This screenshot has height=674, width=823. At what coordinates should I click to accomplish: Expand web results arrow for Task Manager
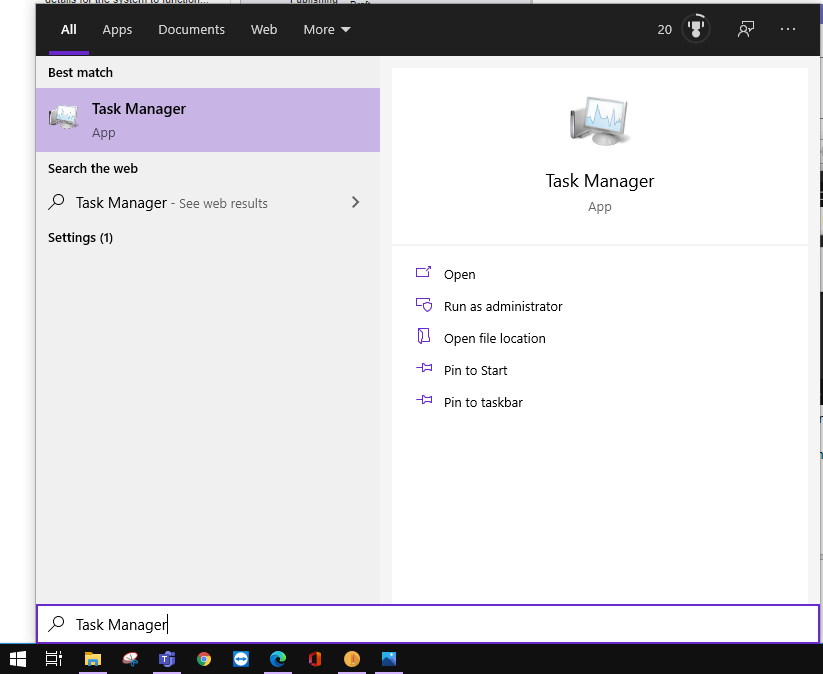pos(355,202)
